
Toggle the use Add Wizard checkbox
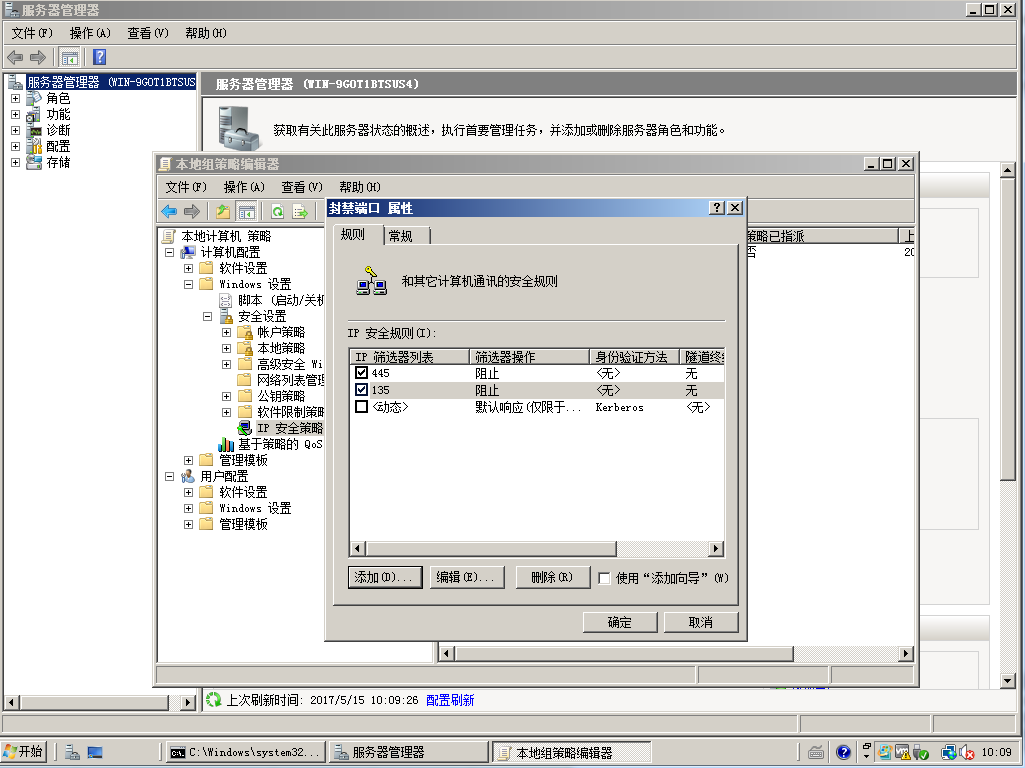coord(604,578)
